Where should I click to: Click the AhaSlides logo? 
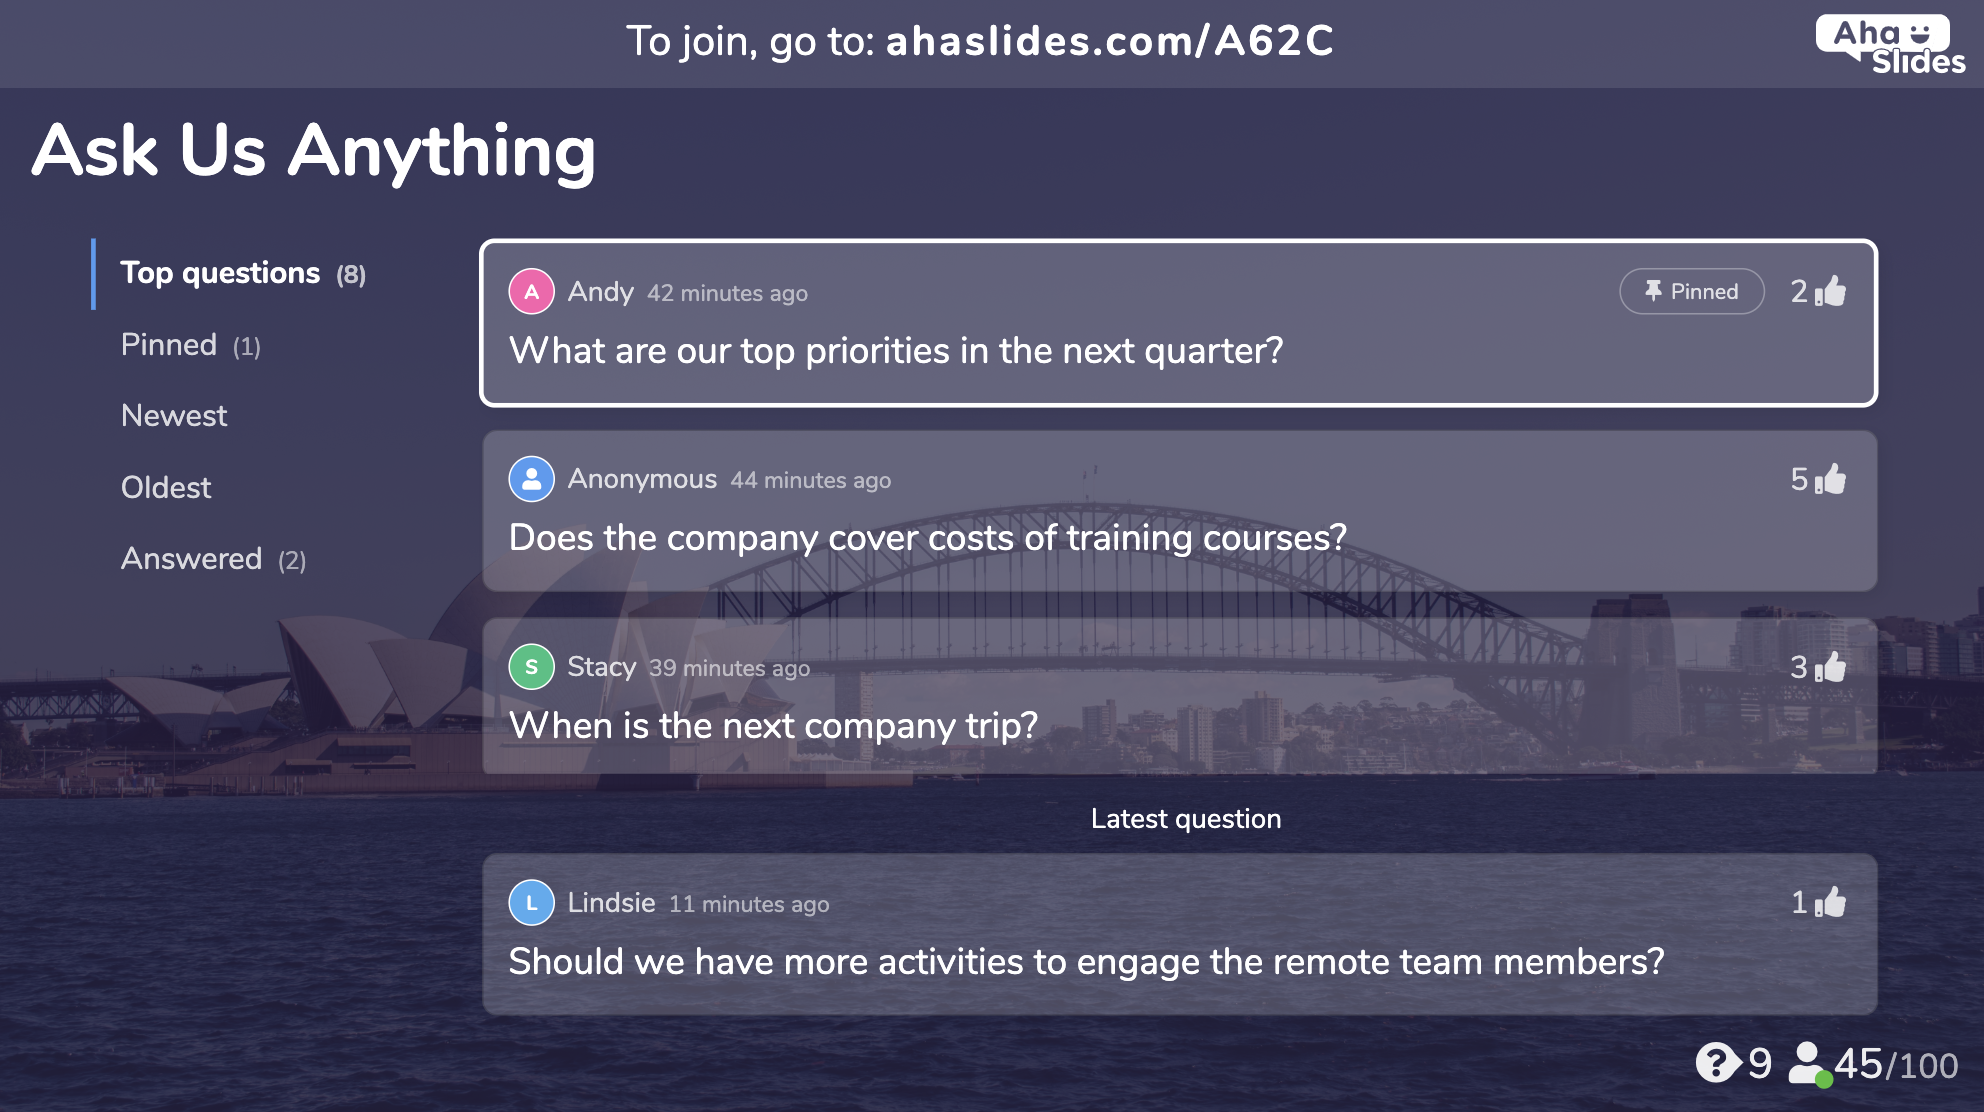coord(1889,45)
